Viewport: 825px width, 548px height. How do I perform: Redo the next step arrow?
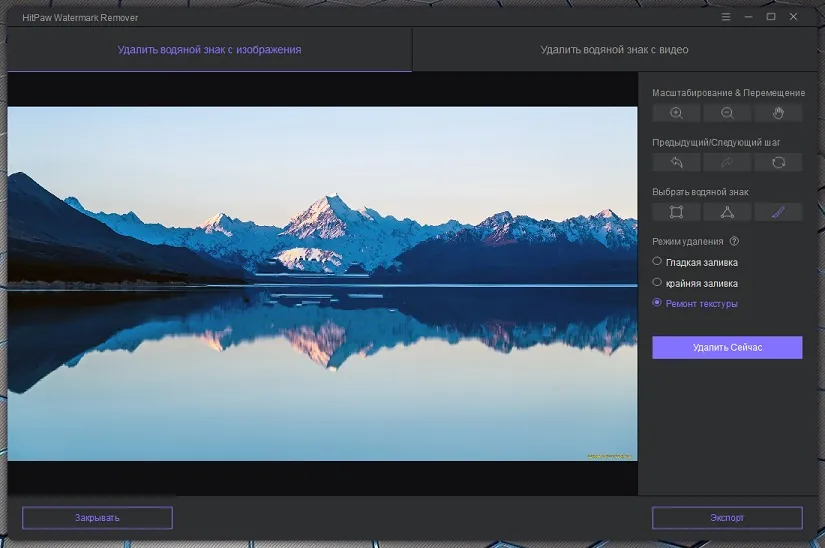(727, 163)
